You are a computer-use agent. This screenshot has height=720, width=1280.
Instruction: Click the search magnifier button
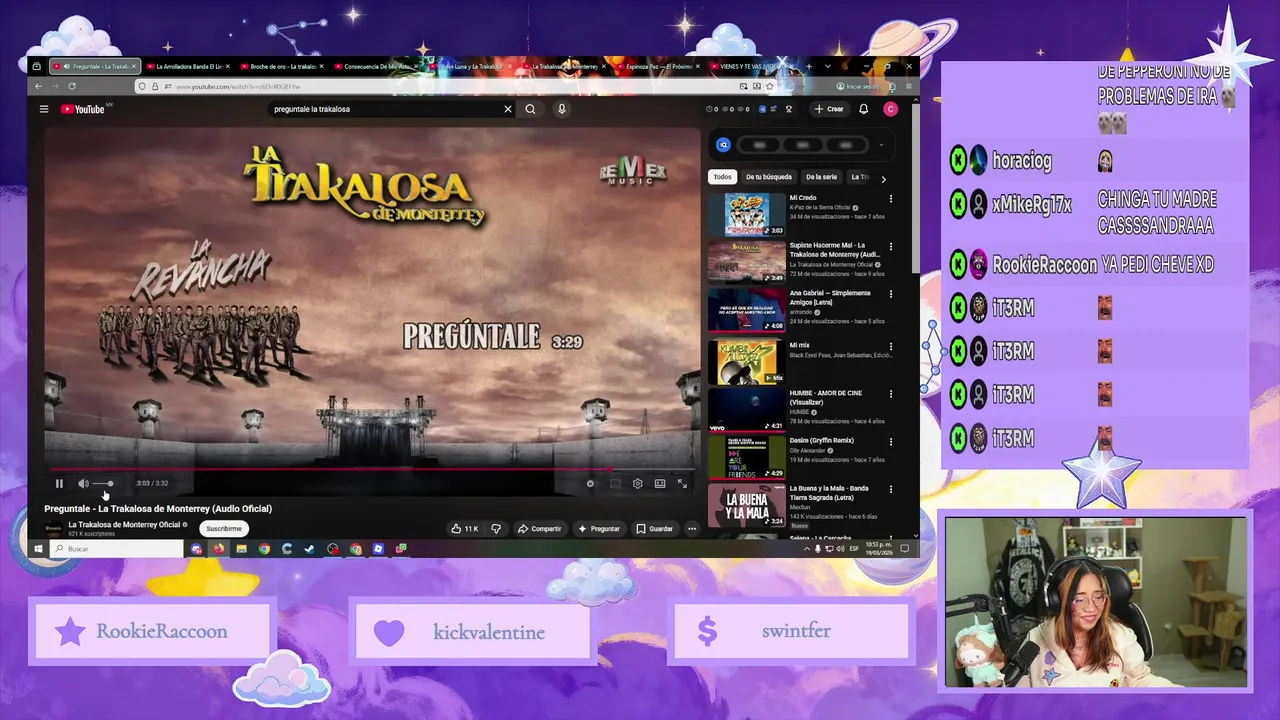531,109
